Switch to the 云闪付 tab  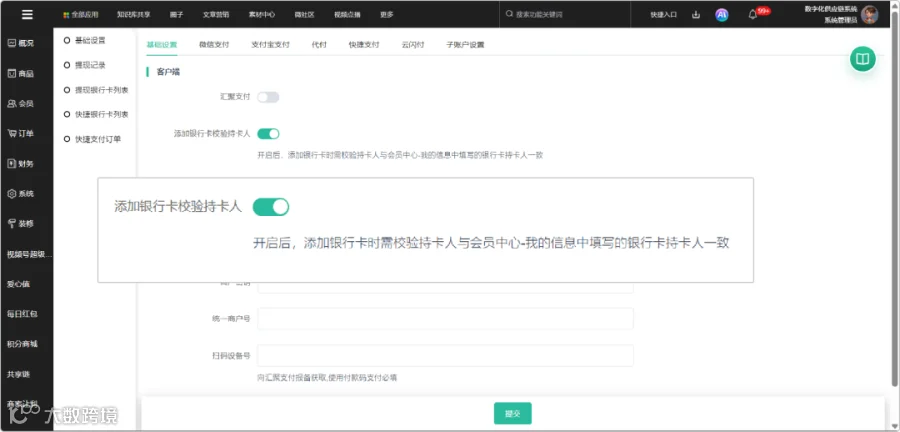tap(413, 45)
